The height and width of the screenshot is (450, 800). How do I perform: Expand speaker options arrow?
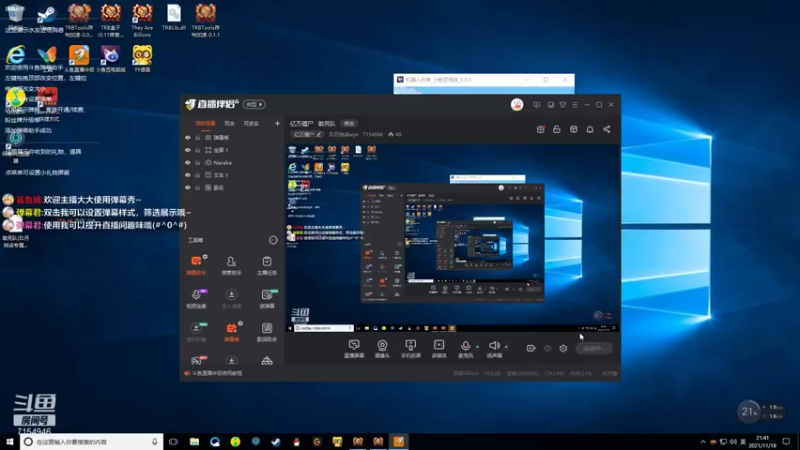506,347
